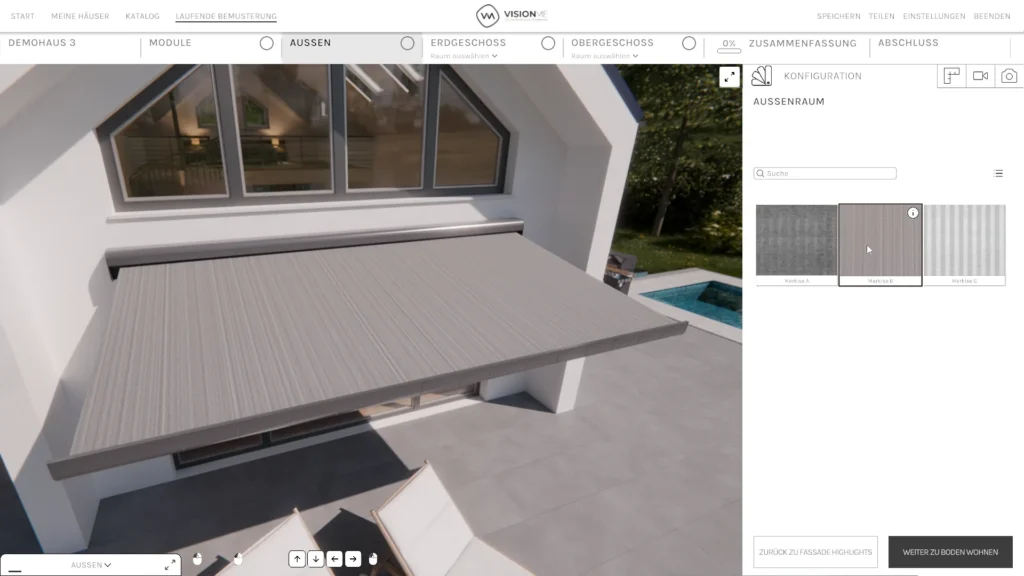The height and width of the screenshot is (576, 1024).
Task: Take a screenshot with the camera icon
Action: (1009, 76)
